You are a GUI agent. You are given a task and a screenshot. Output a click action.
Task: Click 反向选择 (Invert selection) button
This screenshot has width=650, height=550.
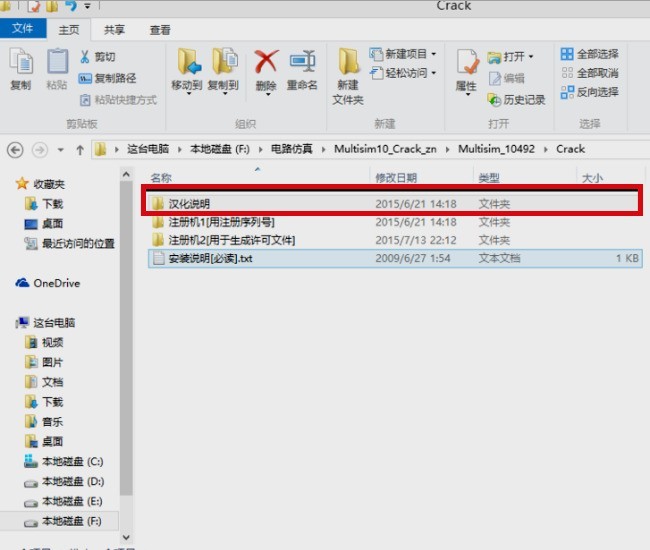pyautogui.click(x=589, y=92)
